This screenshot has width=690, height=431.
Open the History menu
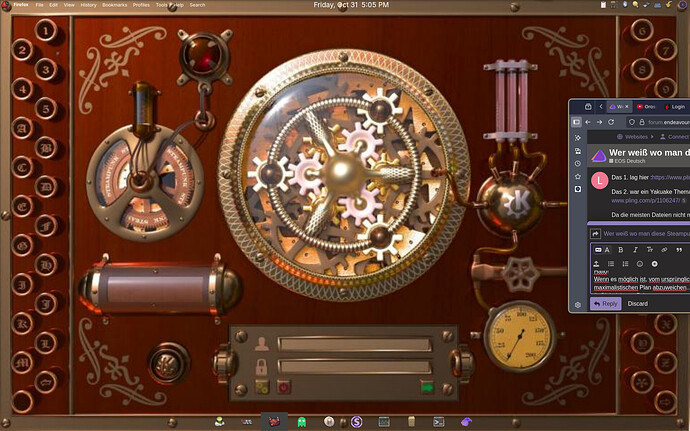[88, 5]
